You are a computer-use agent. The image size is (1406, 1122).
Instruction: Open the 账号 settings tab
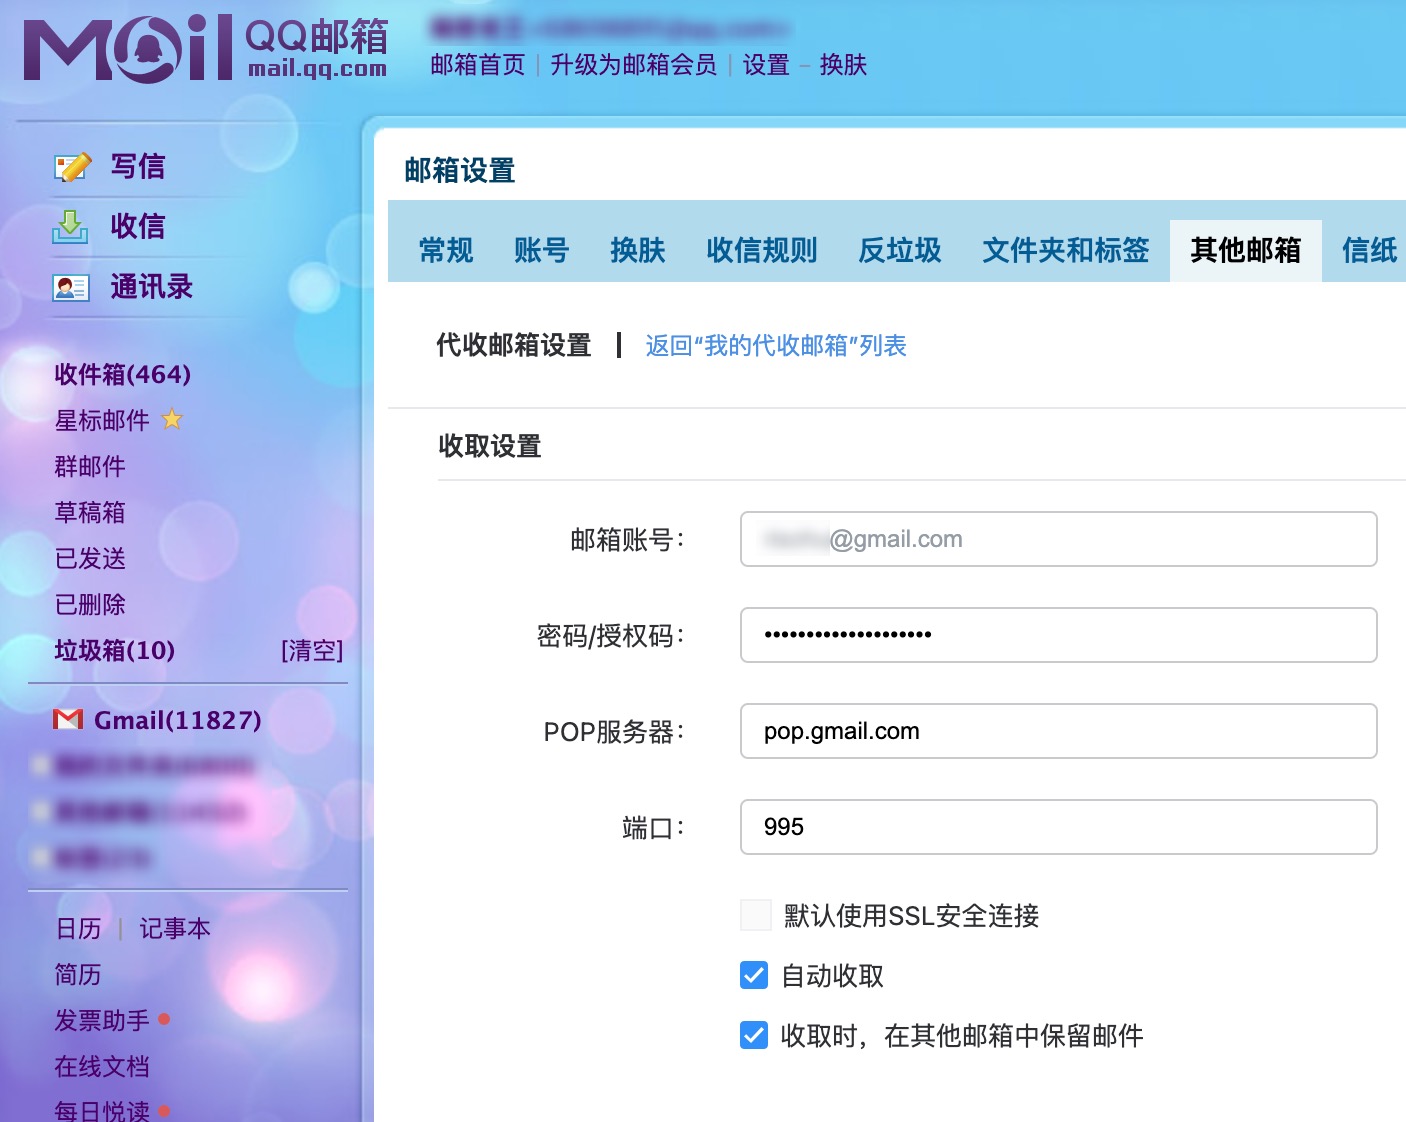coord(541,250)
